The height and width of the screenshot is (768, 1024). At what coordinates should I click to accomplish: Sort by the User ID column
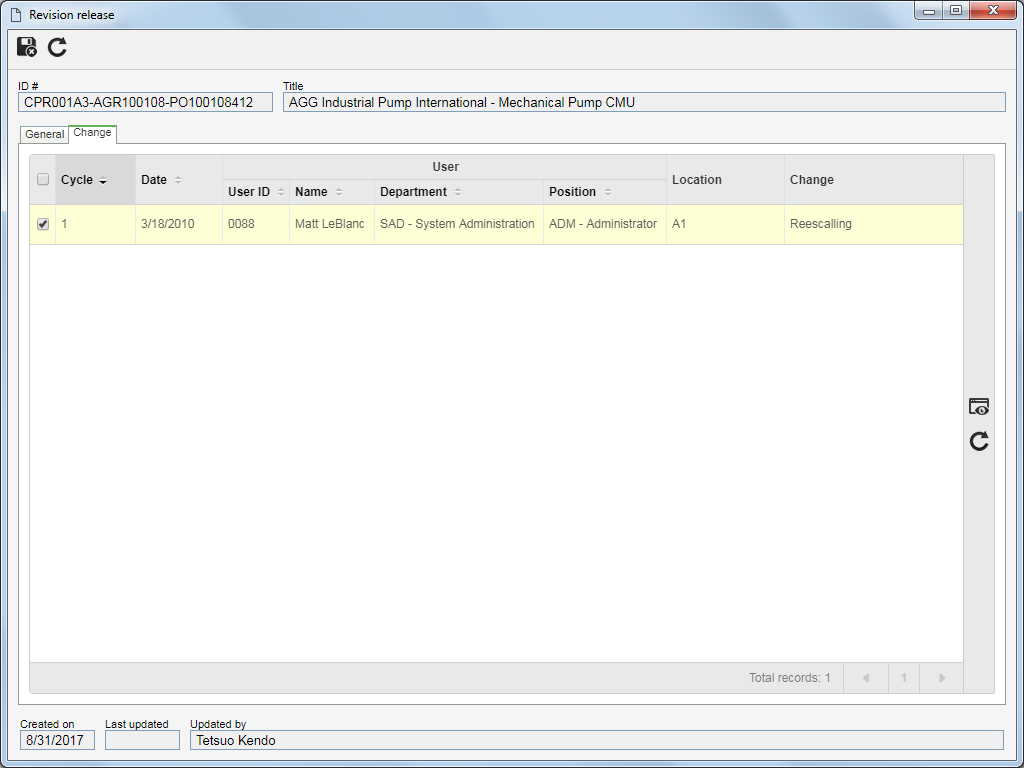256,192
